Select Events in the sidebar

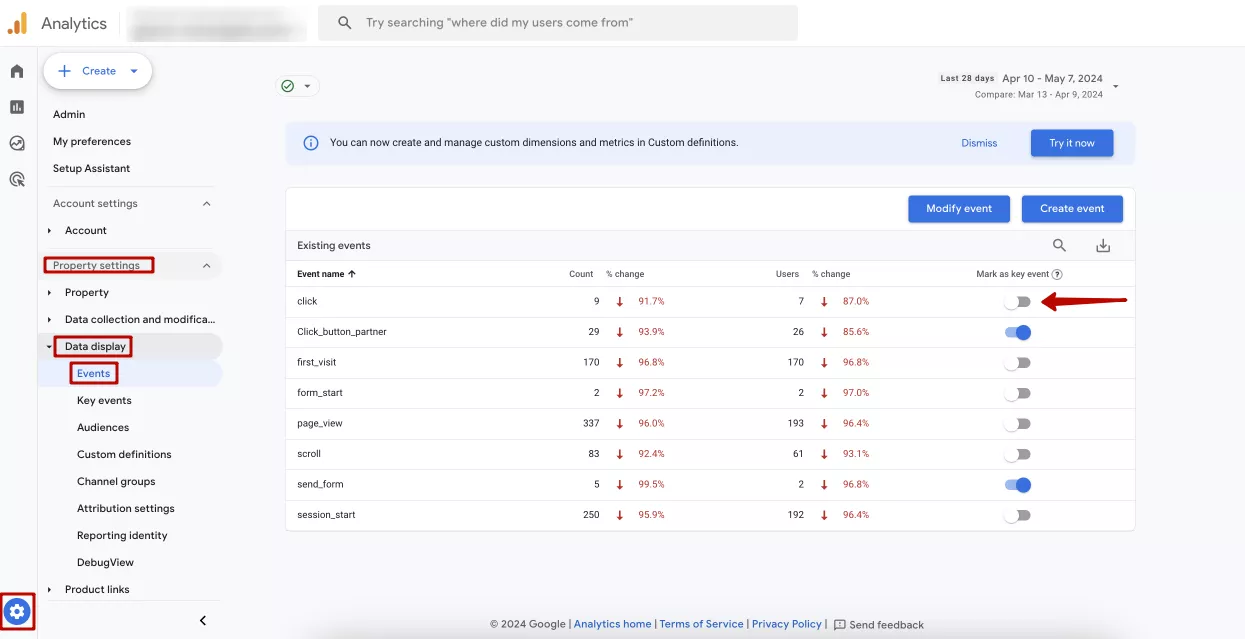94,374
